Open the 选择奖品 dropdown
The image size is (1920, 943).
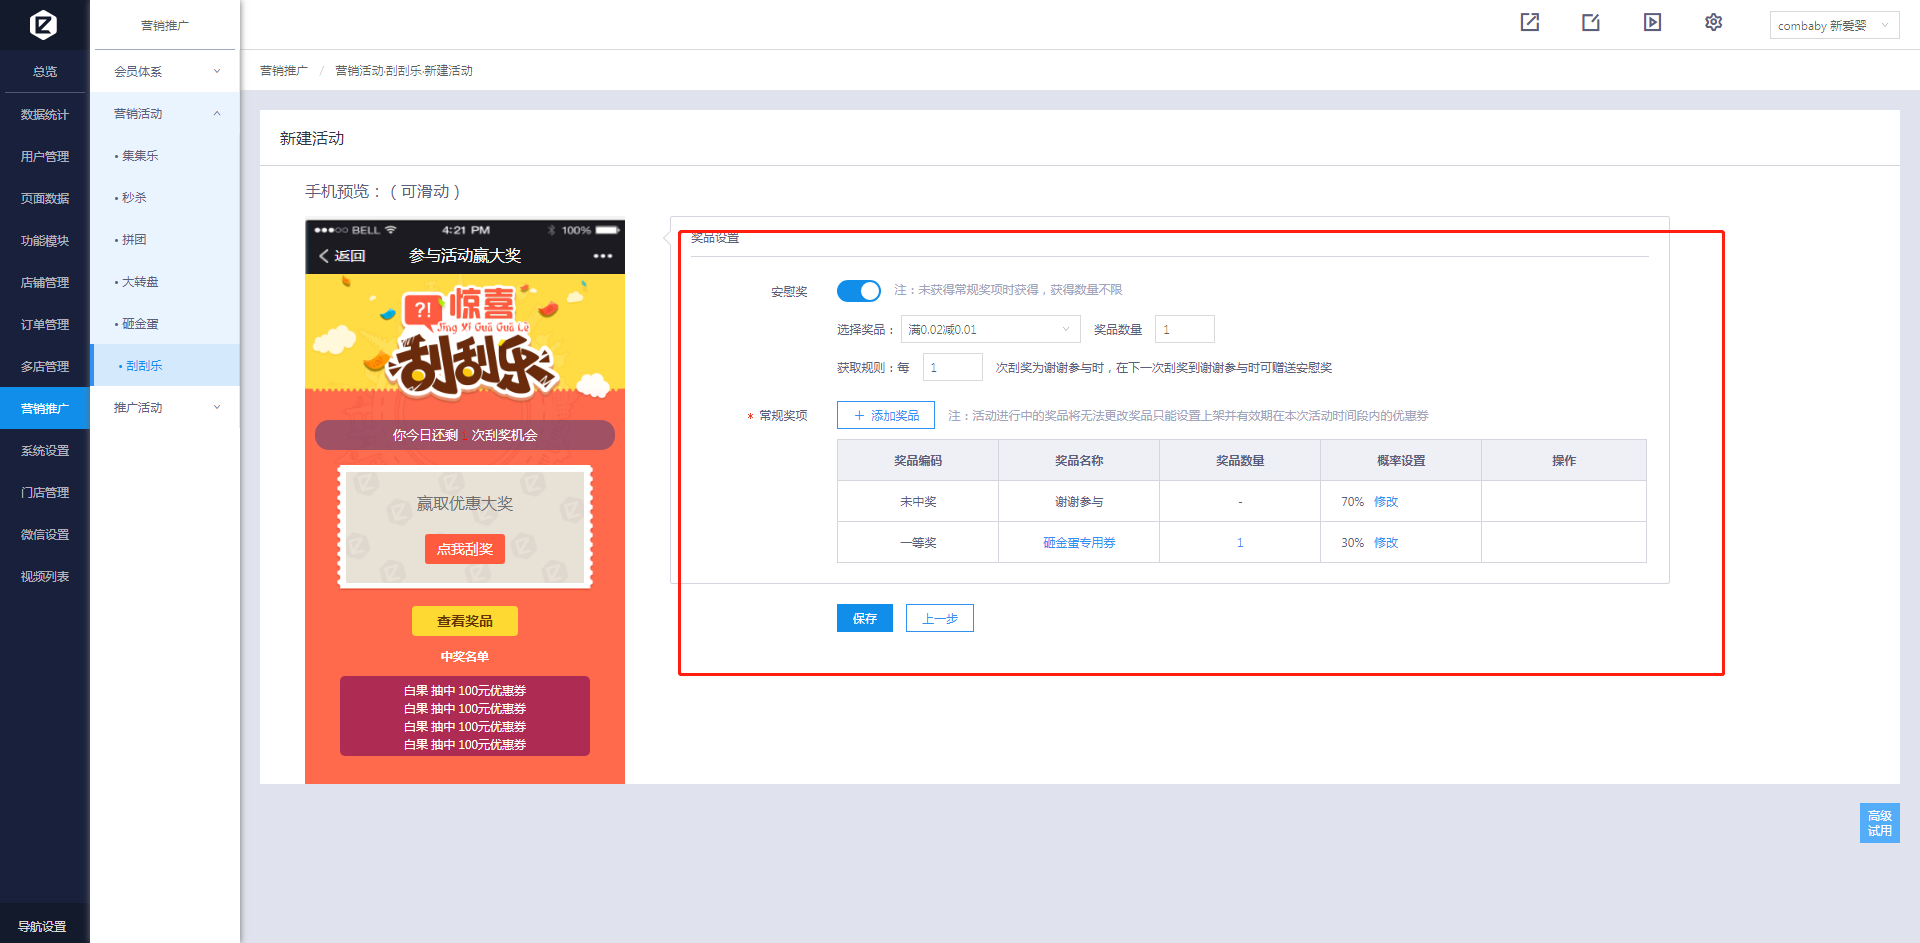point(989,329)
